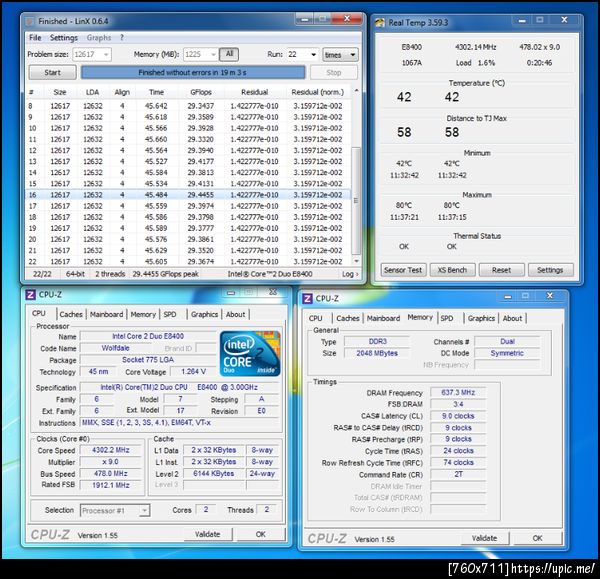
Task: Switch to Mainboard tab in left CPU-Z
Action: [106, 314]
